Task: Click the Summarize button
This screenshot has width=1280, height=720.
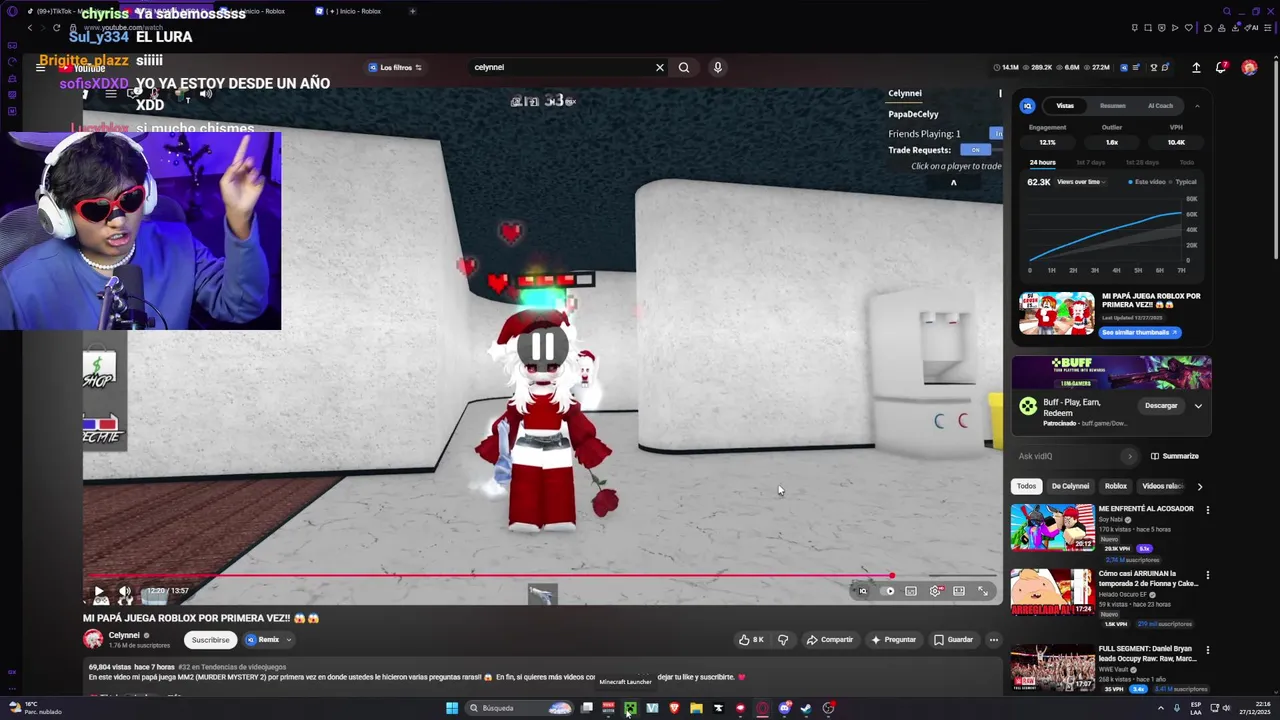Action: click(x=1174, y=456)
